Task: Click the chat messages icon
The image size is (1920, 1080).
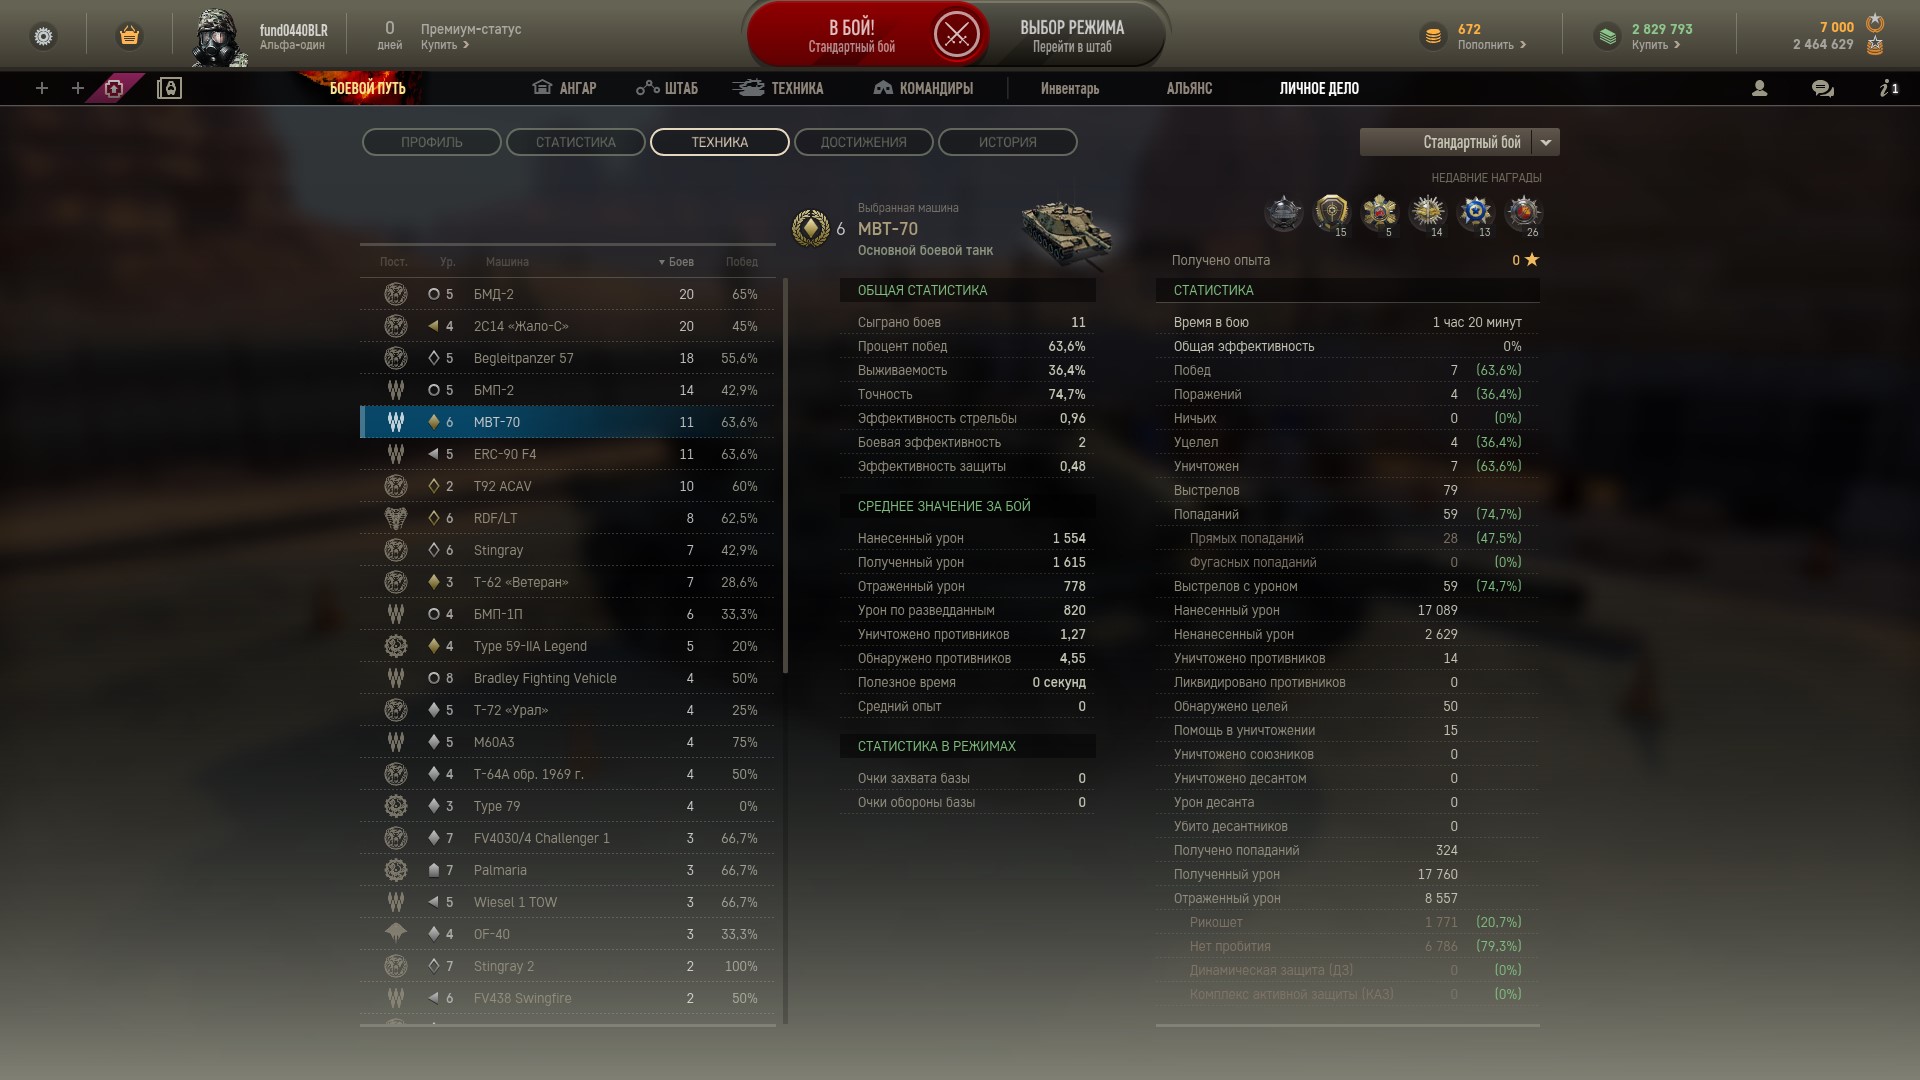Action: pyautogui.click(x=1822, y=88)
